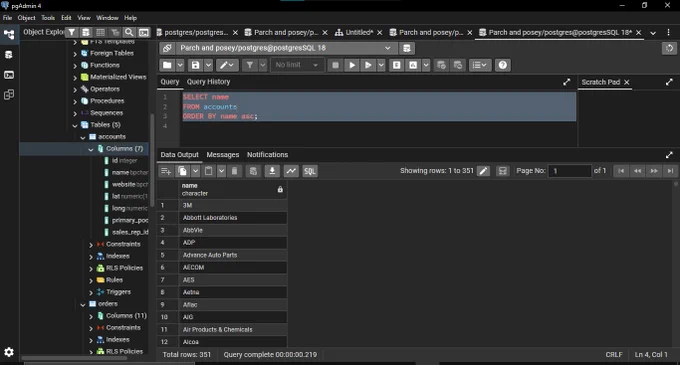Click the Explain icon in query toolbar
Image resolution: width=680 pixels, height=365 pixels.
pyautogui.click(x=396, y=65)
